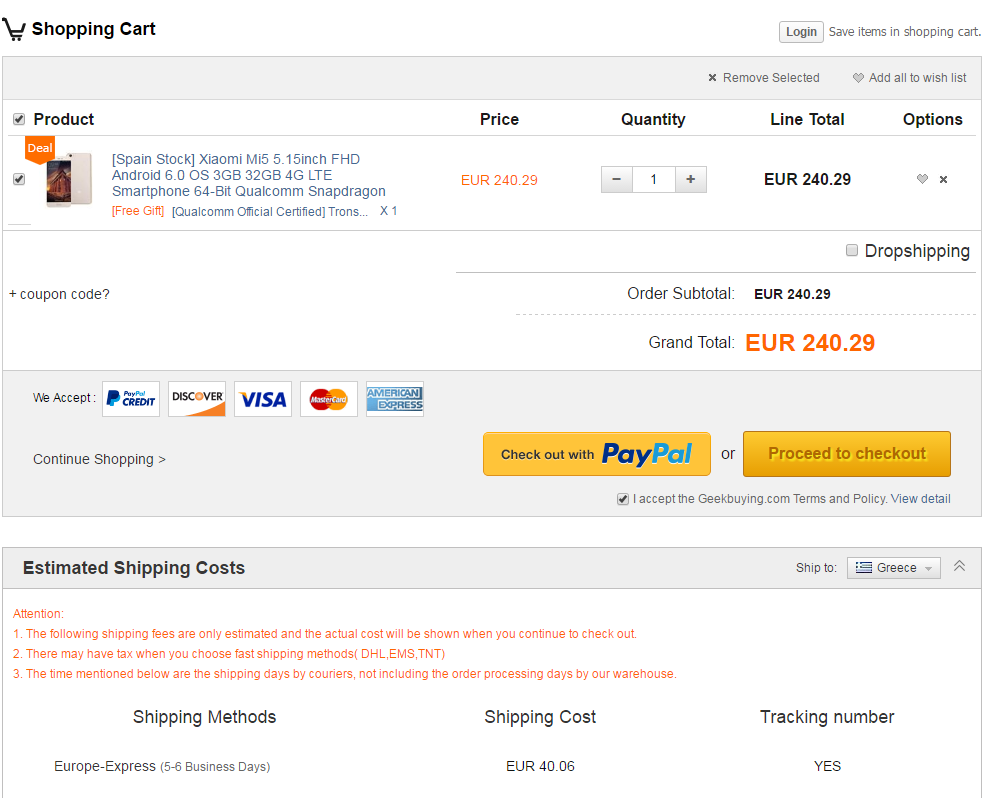
Task: Open the Ship to Greece country dropdown
Action: [x=893, y=568]
